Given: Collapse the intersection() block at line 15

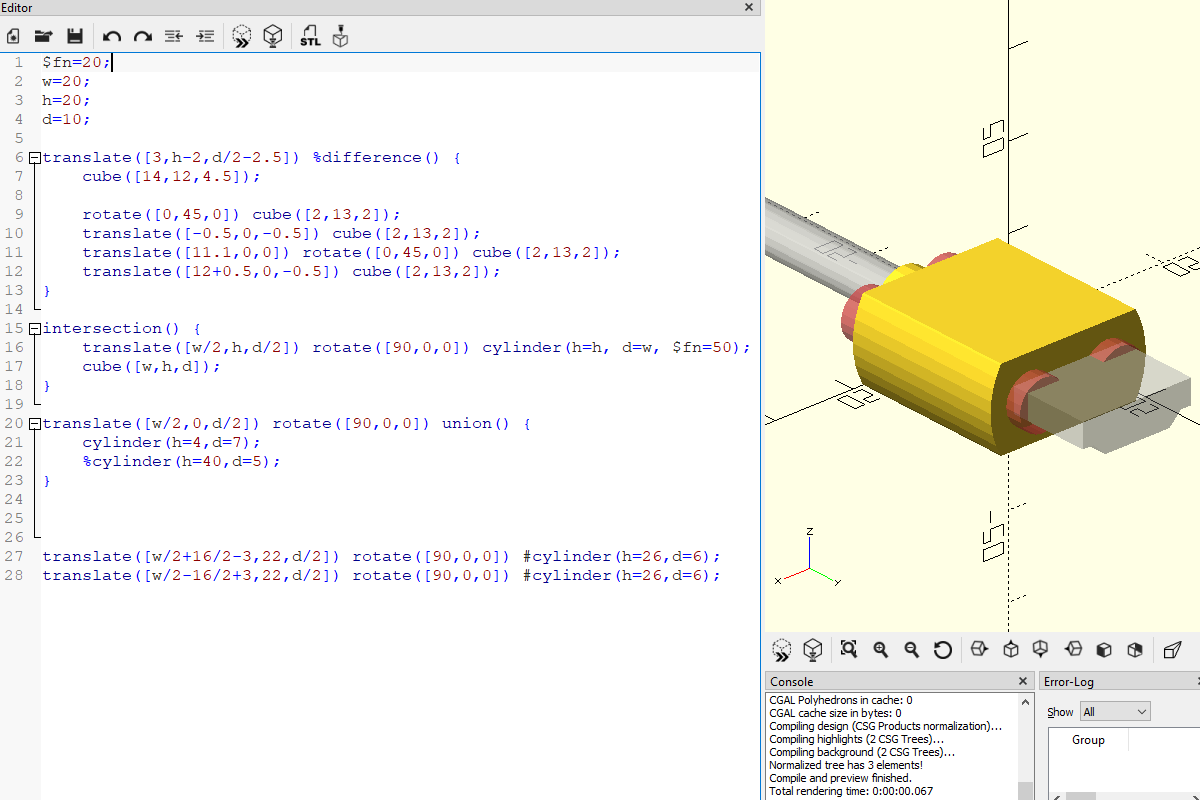Looking at the screenshot, I should (35, 329).
